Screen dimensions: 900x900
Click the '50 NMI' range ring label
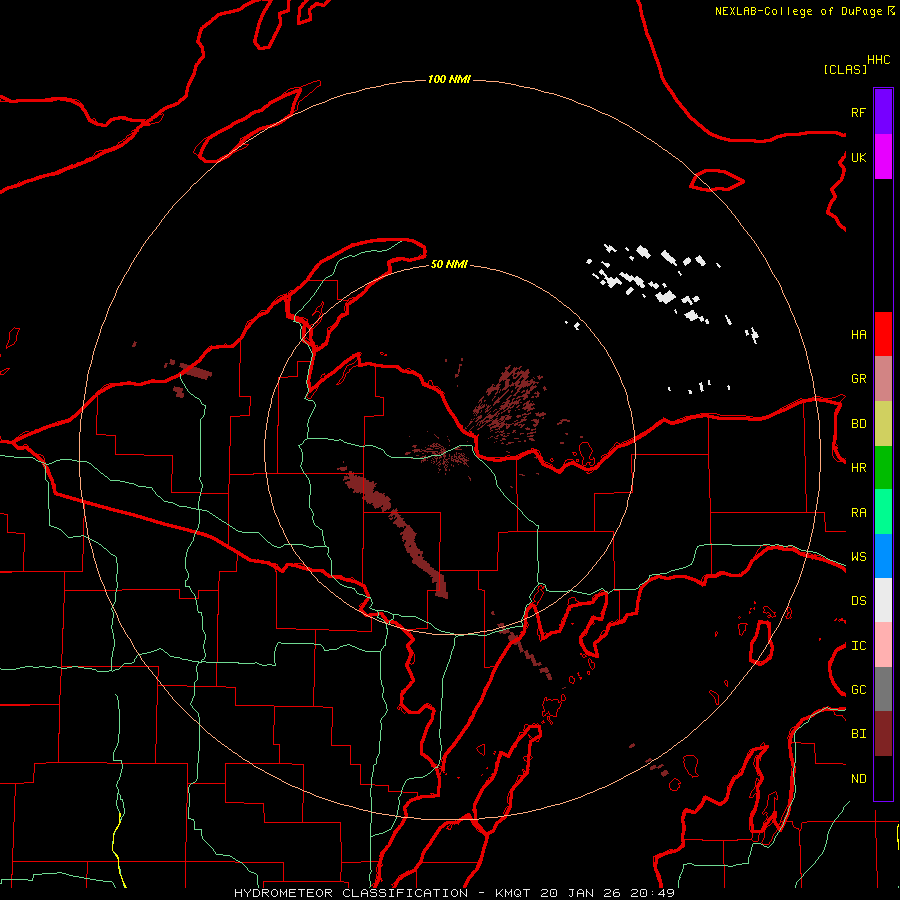449,264
